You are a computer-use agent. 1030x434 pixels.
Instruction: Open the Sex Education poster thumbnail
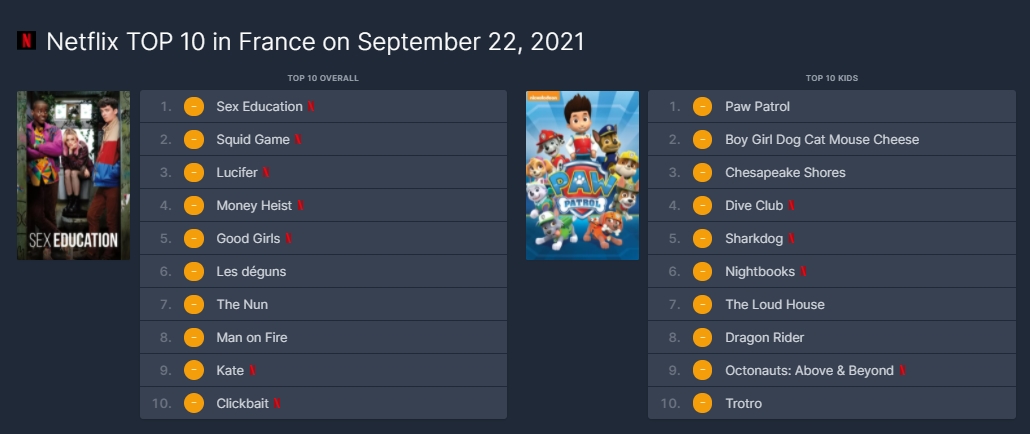[74, 175]
